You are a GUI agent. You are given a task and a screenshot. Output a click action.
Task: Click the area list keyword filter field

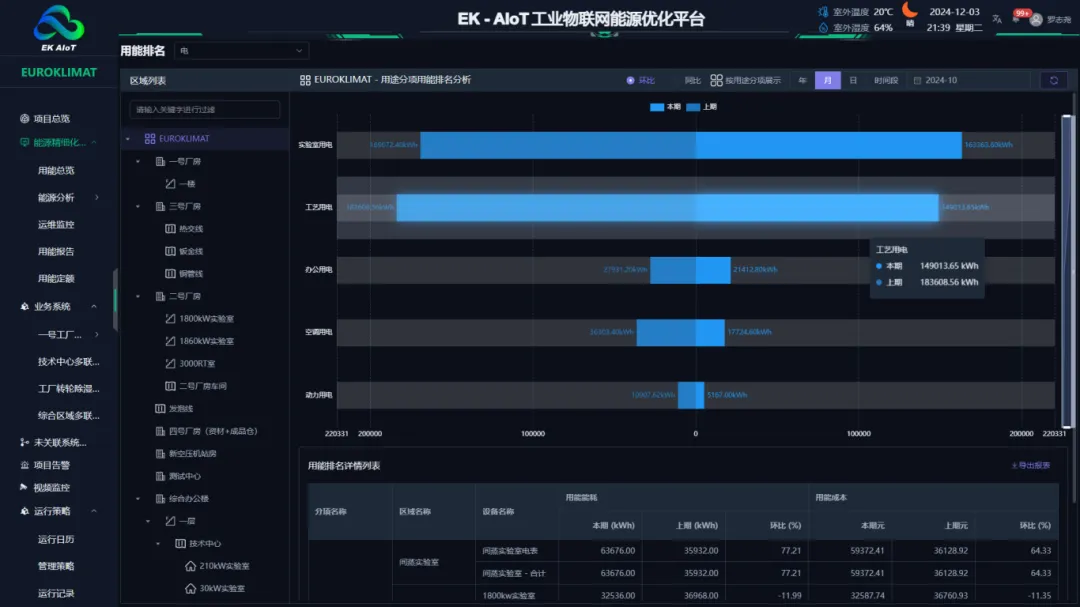tap(205, 109)
